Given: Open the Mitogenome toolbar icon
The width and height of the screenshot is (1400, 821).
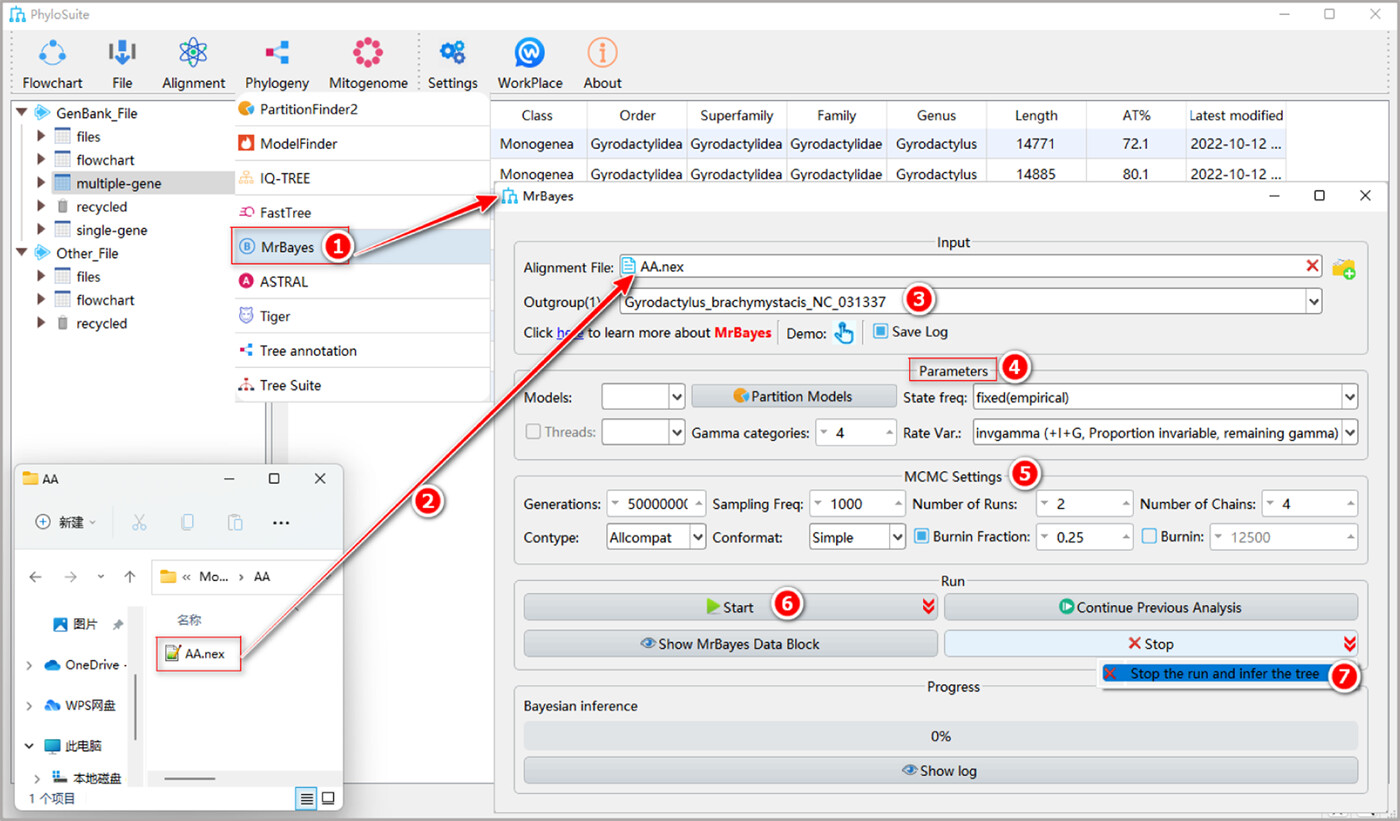Looking at the screenshot, I should click(x=368, y=63).
